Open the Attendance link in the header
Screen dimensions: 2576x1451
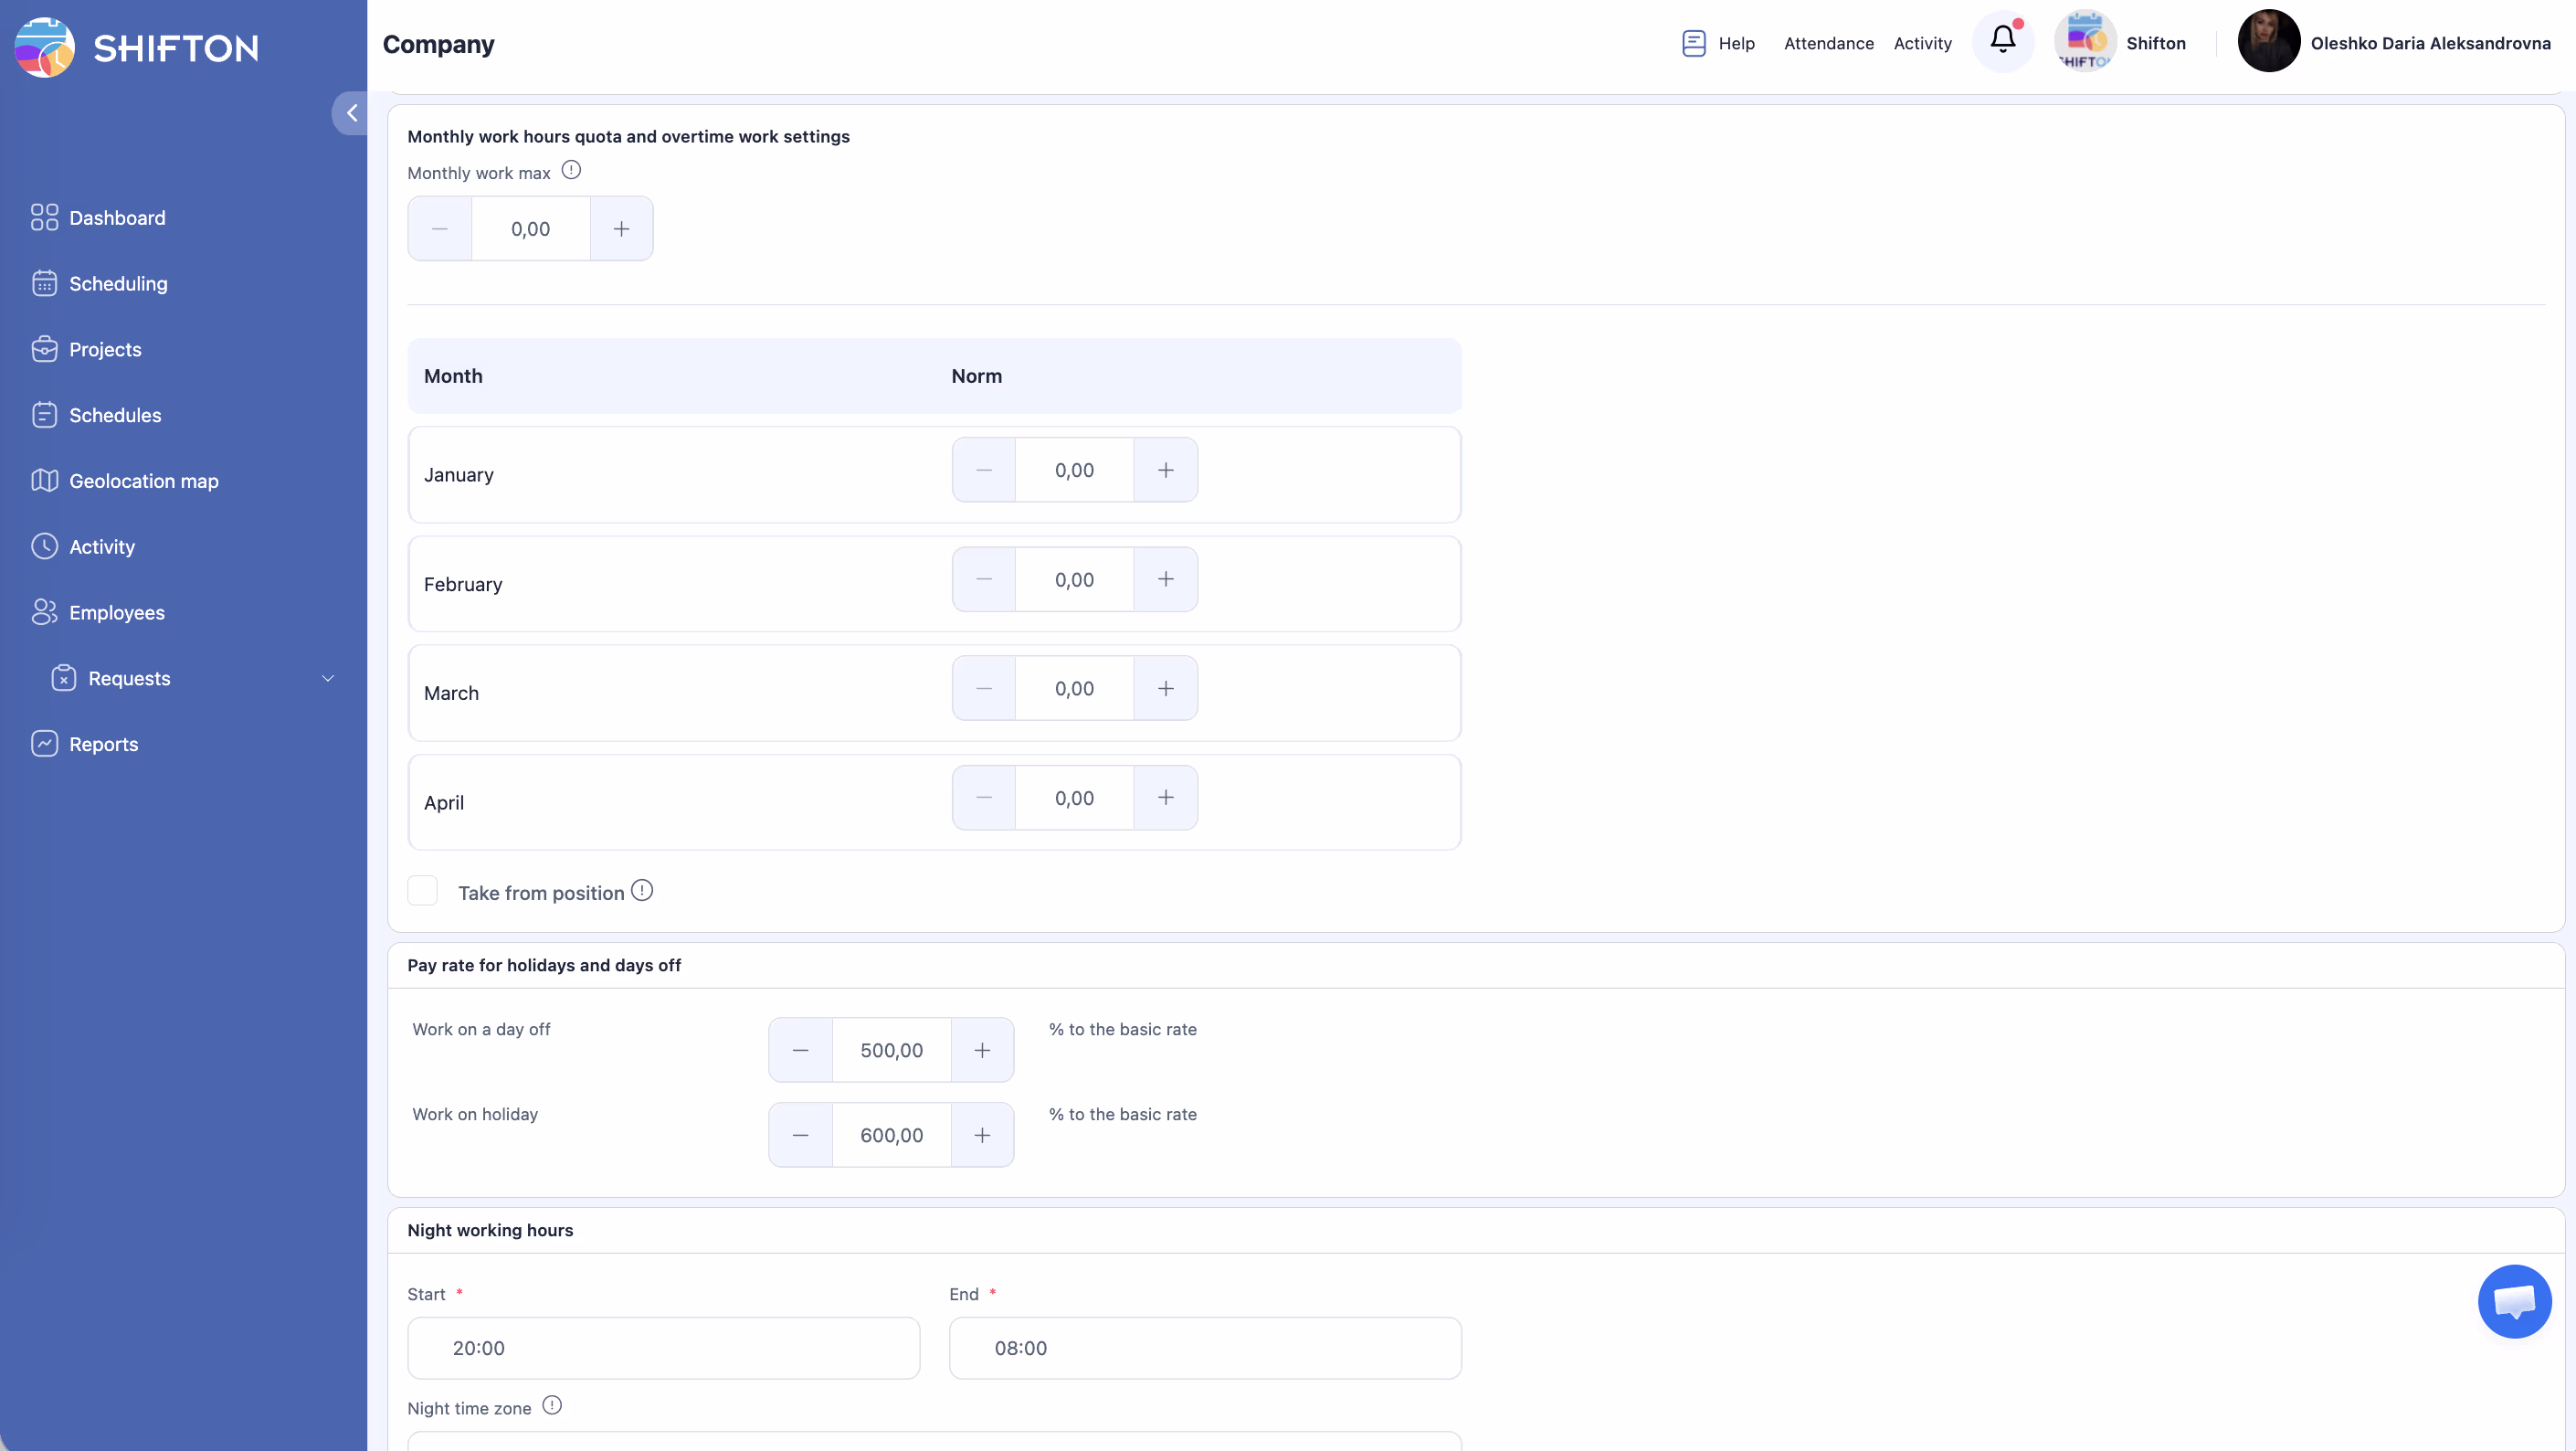tap(1828, 43)
